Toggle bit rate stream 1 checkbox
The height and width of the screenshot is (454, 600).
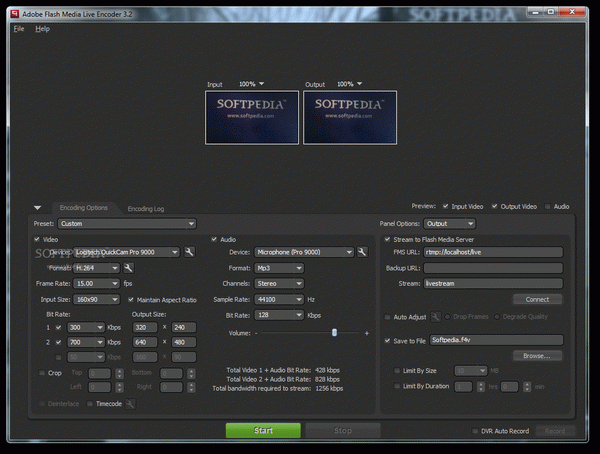[58, 327]
